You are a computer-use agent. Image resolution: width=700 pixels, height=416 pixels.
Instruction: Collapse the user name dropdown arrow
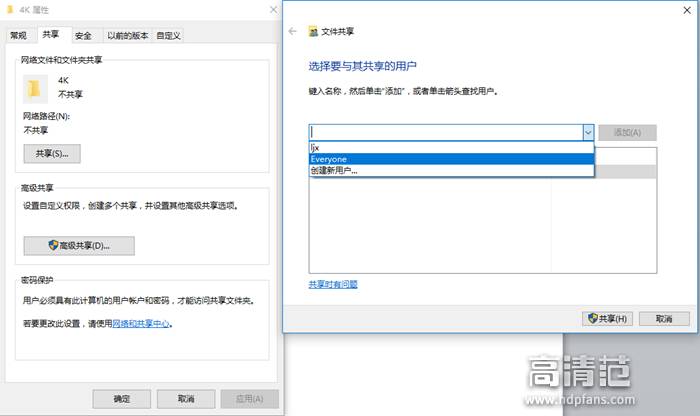(588, 133)
